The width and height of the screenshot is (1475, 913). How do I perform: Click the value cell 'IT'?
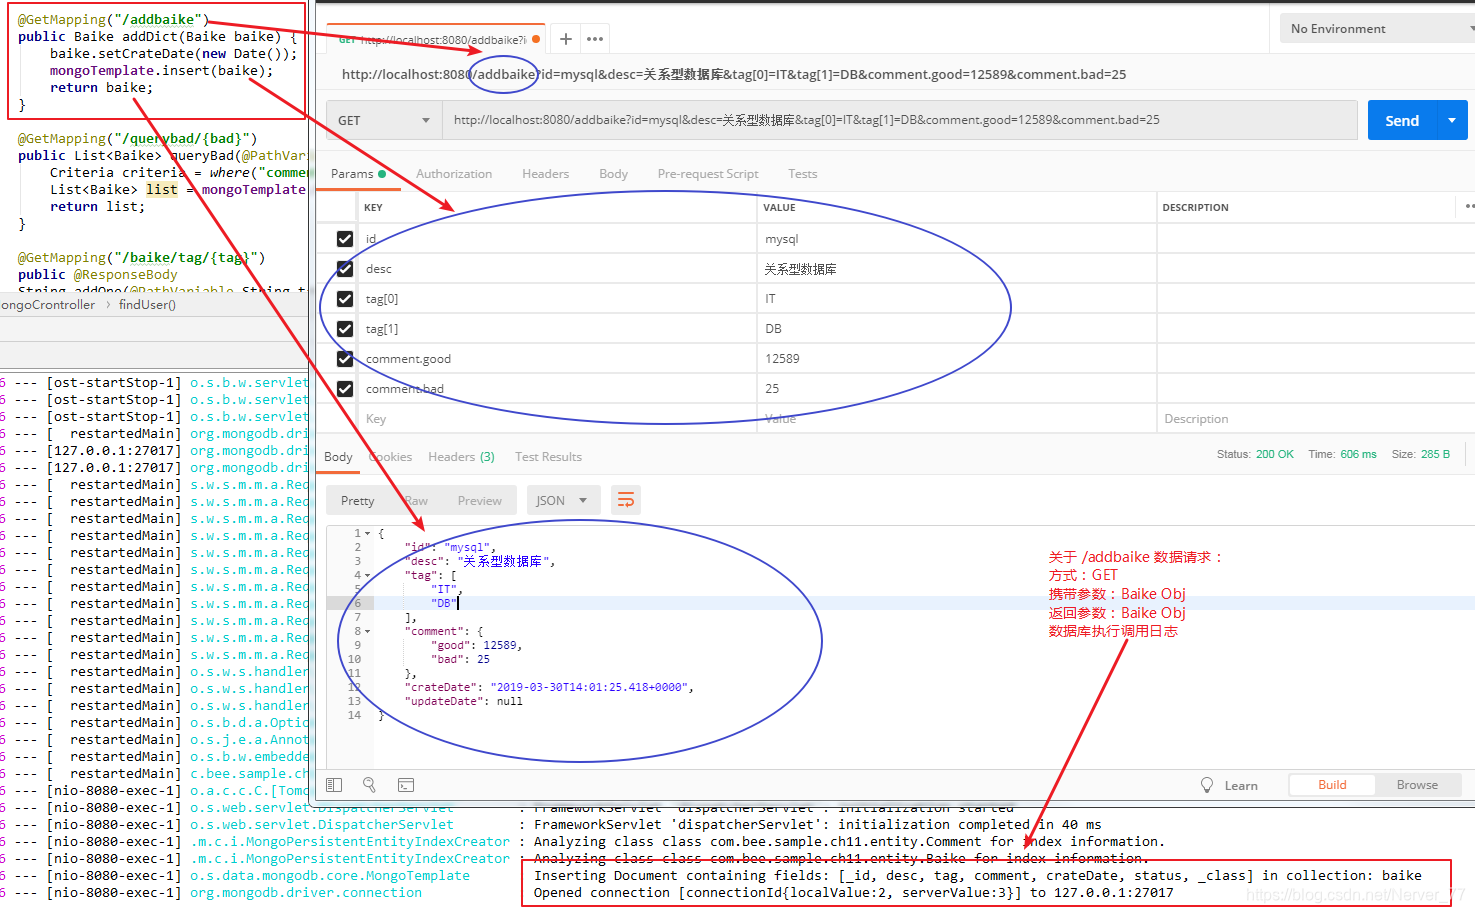pos(956,299)
